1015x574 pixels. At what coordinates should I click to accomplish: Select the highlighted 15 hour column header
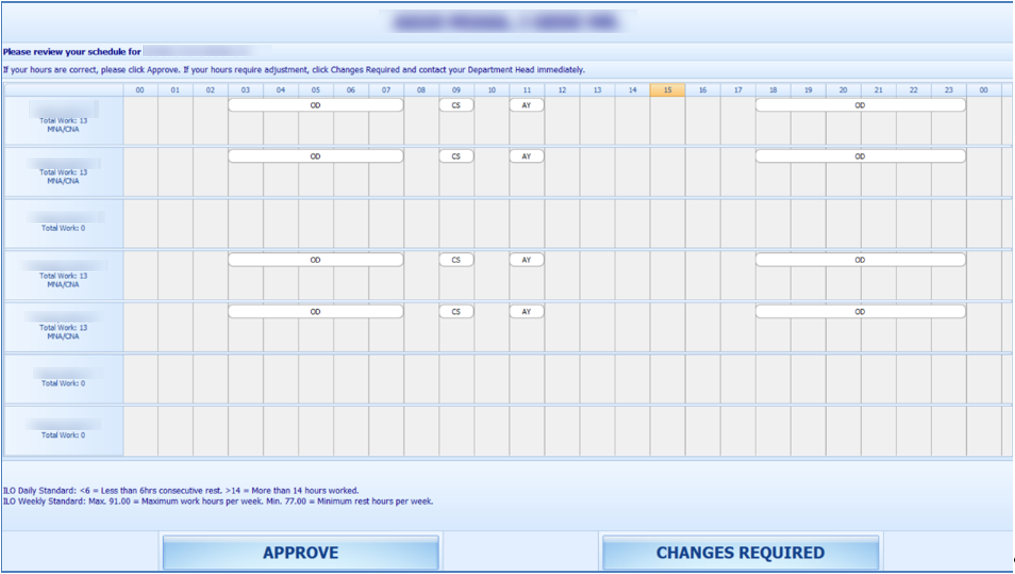click(667, 90)
